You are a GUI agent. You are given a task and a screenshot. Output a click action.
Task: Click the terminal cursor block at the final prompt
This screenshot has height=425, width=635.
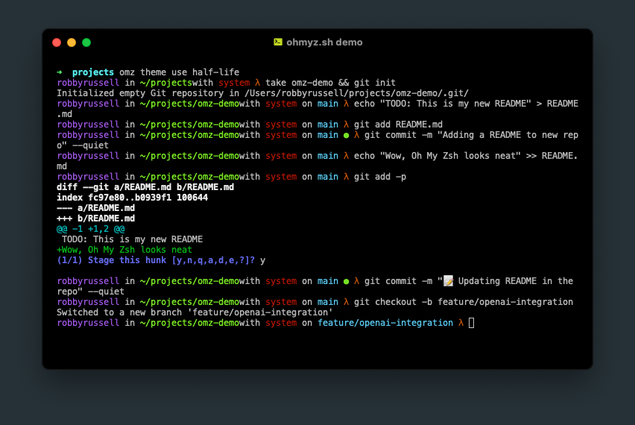coord(472,323)
